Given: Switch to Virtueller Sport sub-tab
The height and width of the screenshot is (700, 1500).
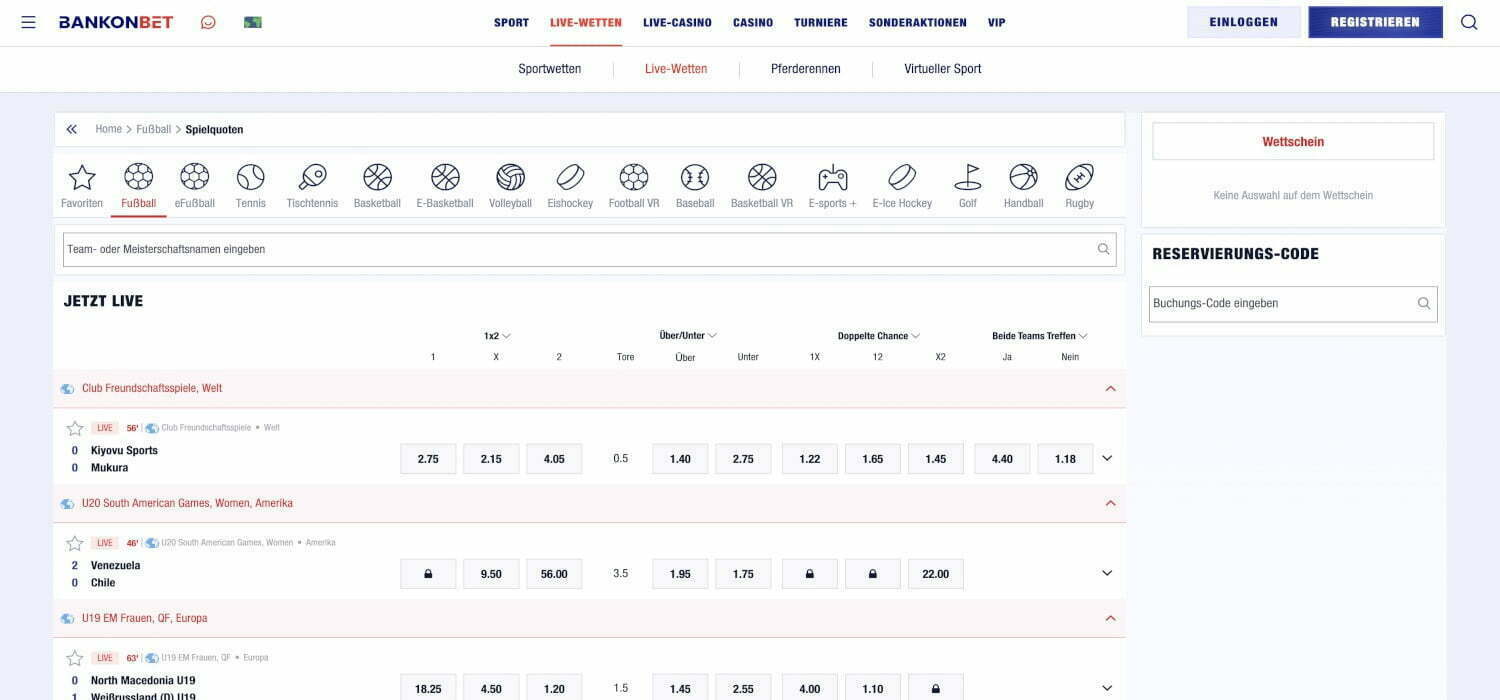Looking at the screenshot, I should pos(943,69).
